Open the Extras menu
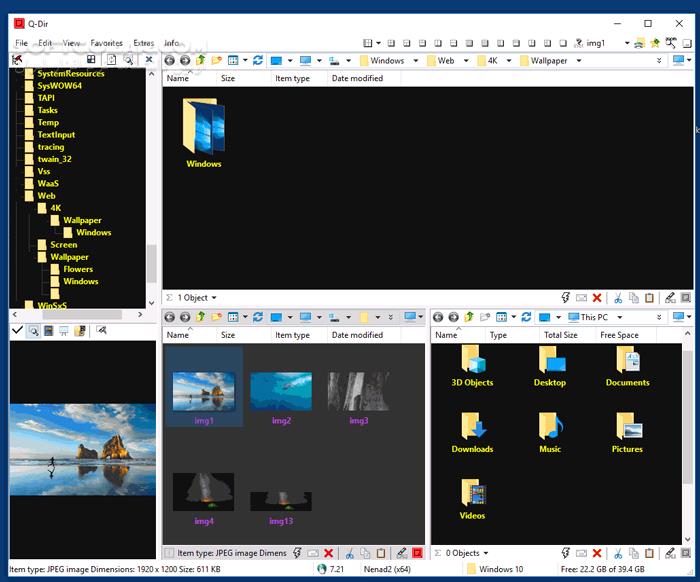Viewport: 700px width, 582px height. tap(144, 43)
